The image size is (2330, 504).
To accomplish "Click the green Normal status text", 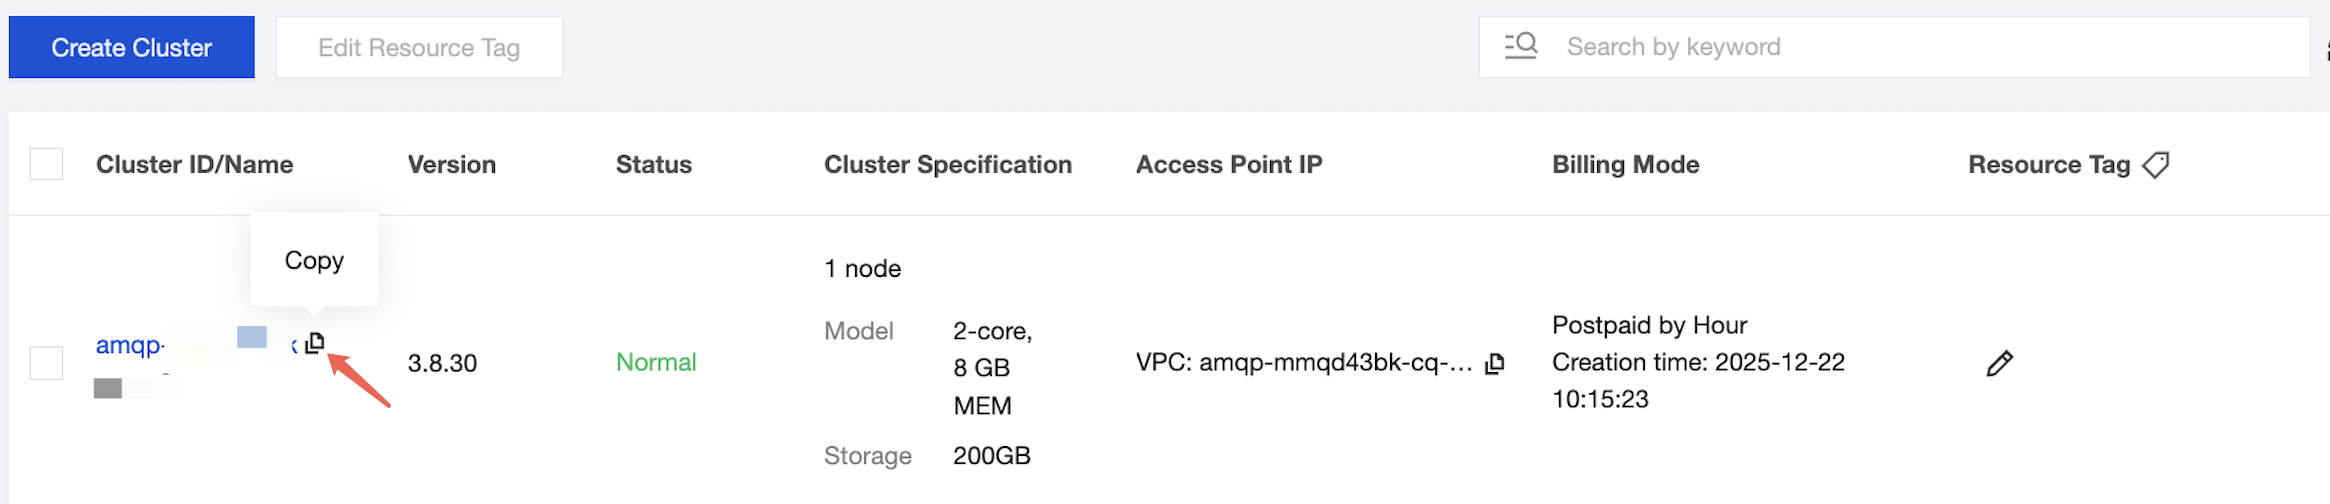I will point(656,363).
